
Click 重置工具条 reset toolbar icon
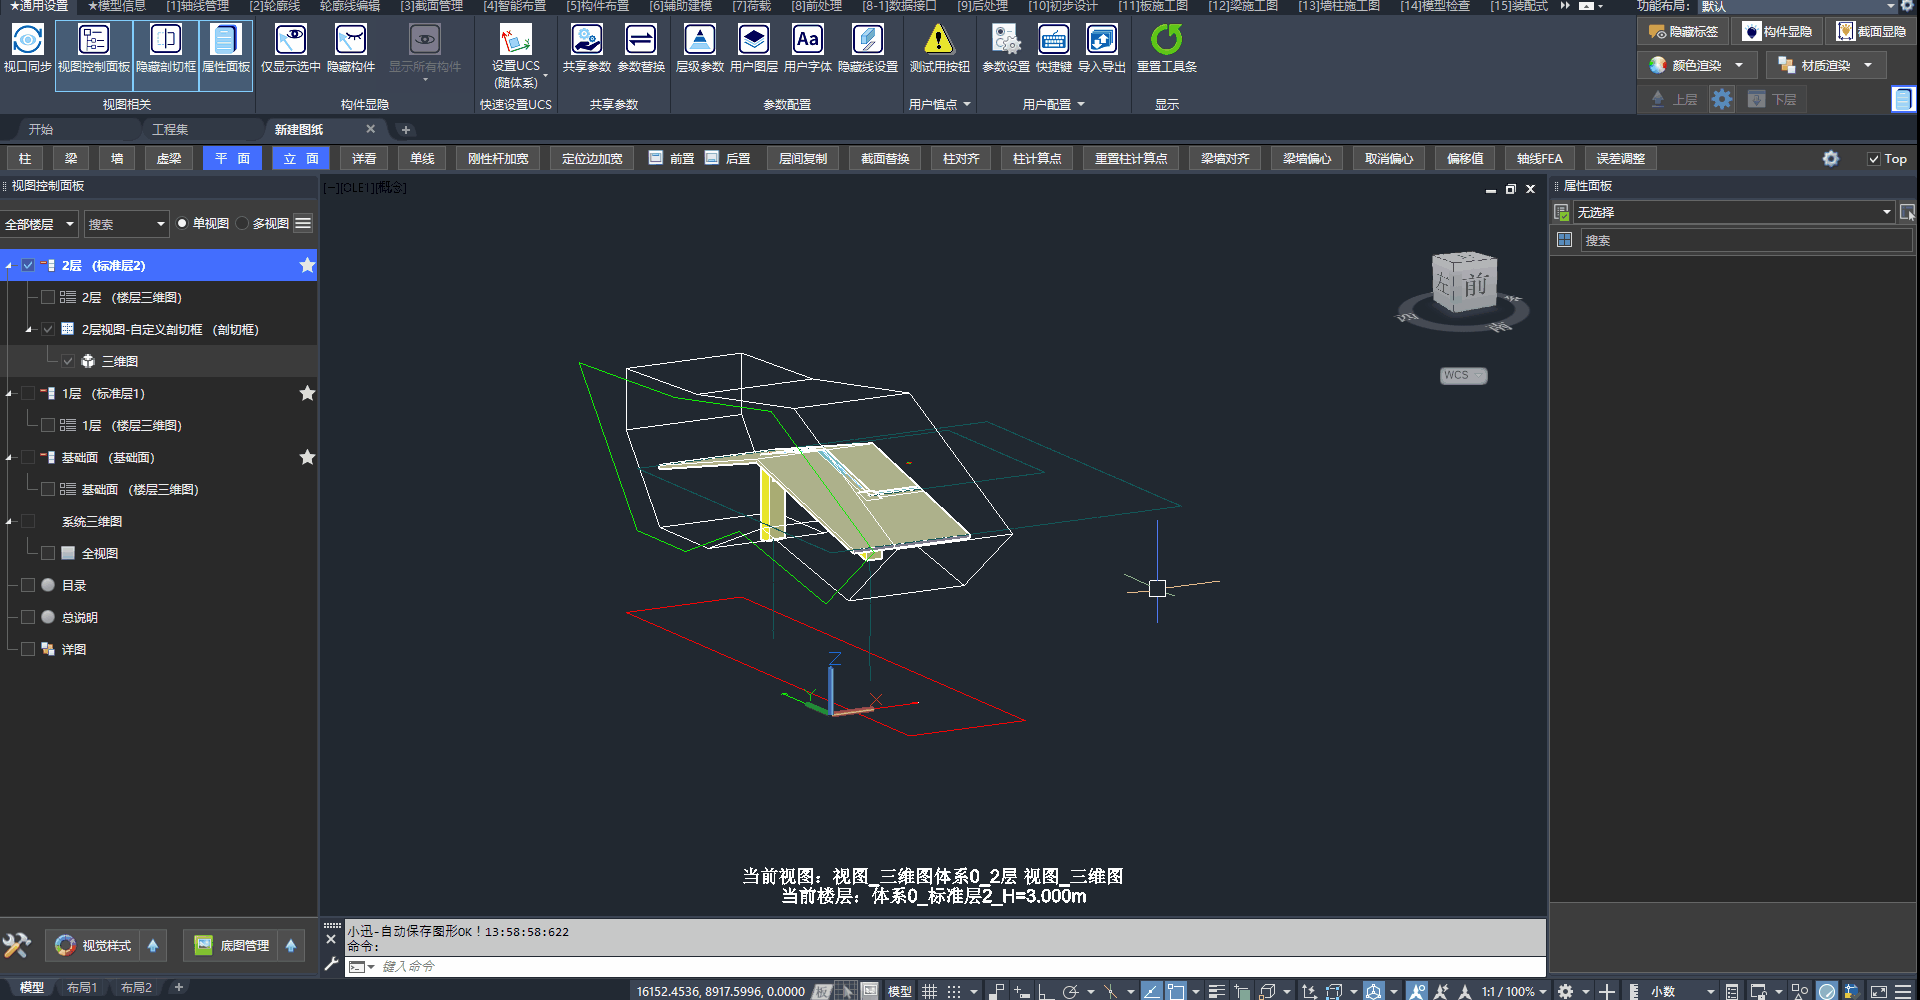click(x=1166, y=40)
